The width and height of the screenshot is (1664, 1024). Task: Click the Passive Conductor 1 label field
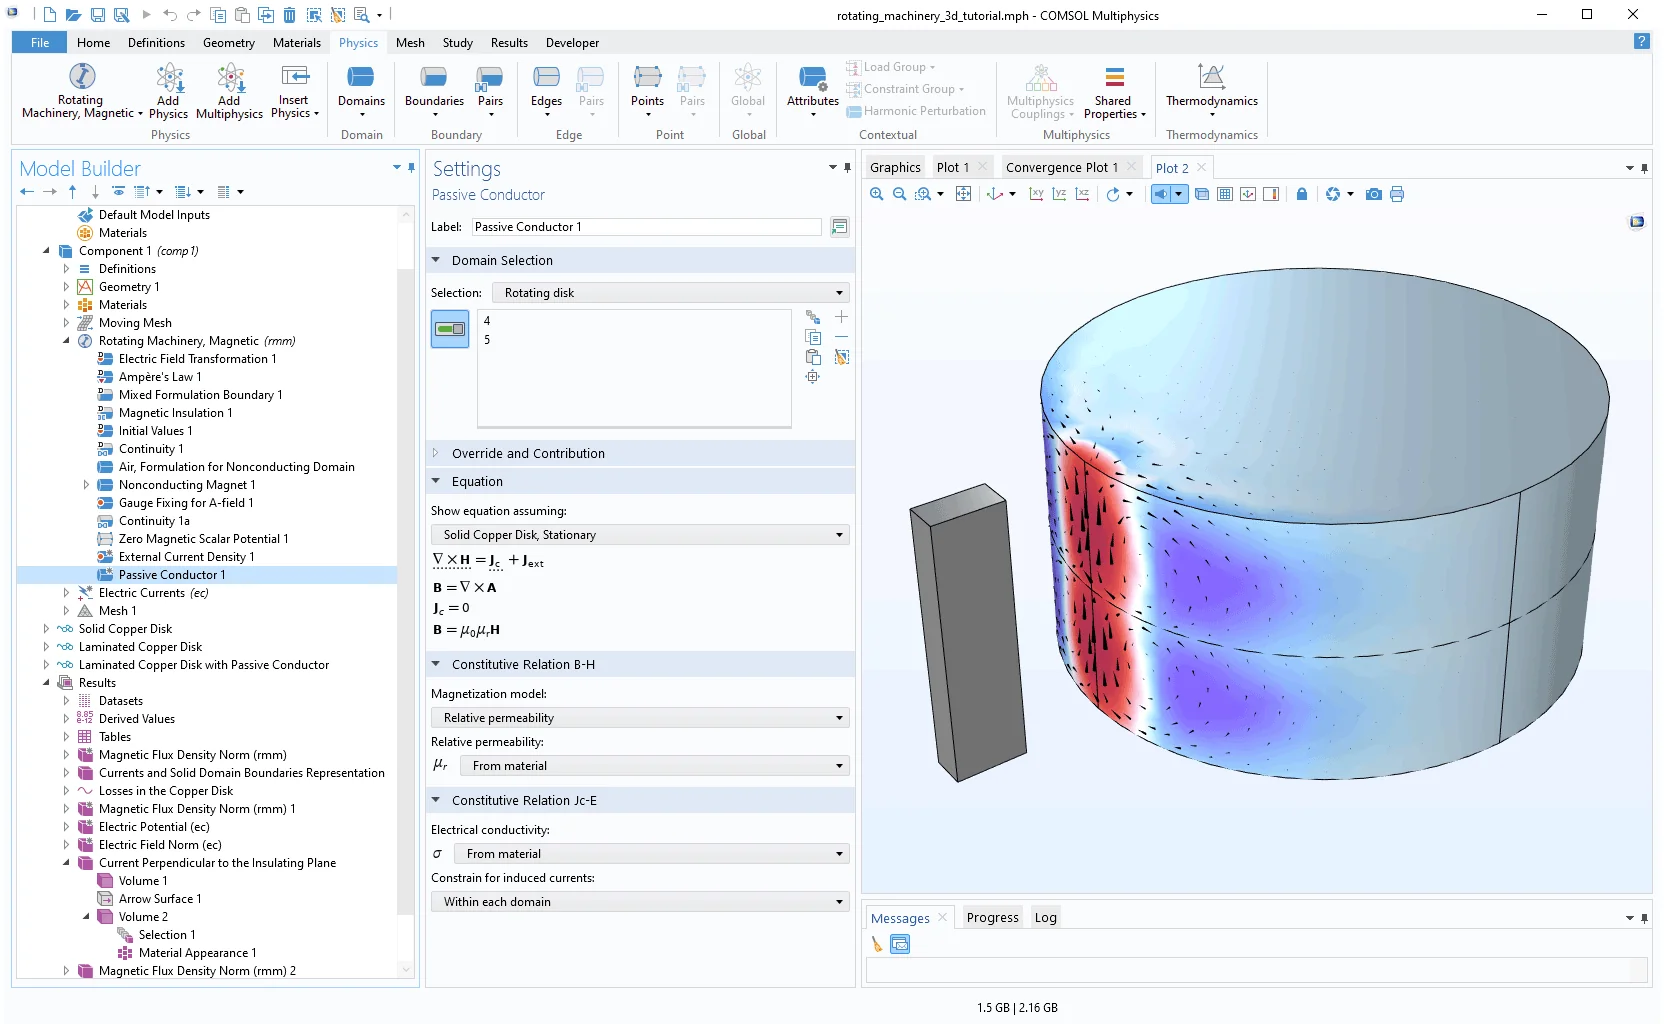click(646, 227)
